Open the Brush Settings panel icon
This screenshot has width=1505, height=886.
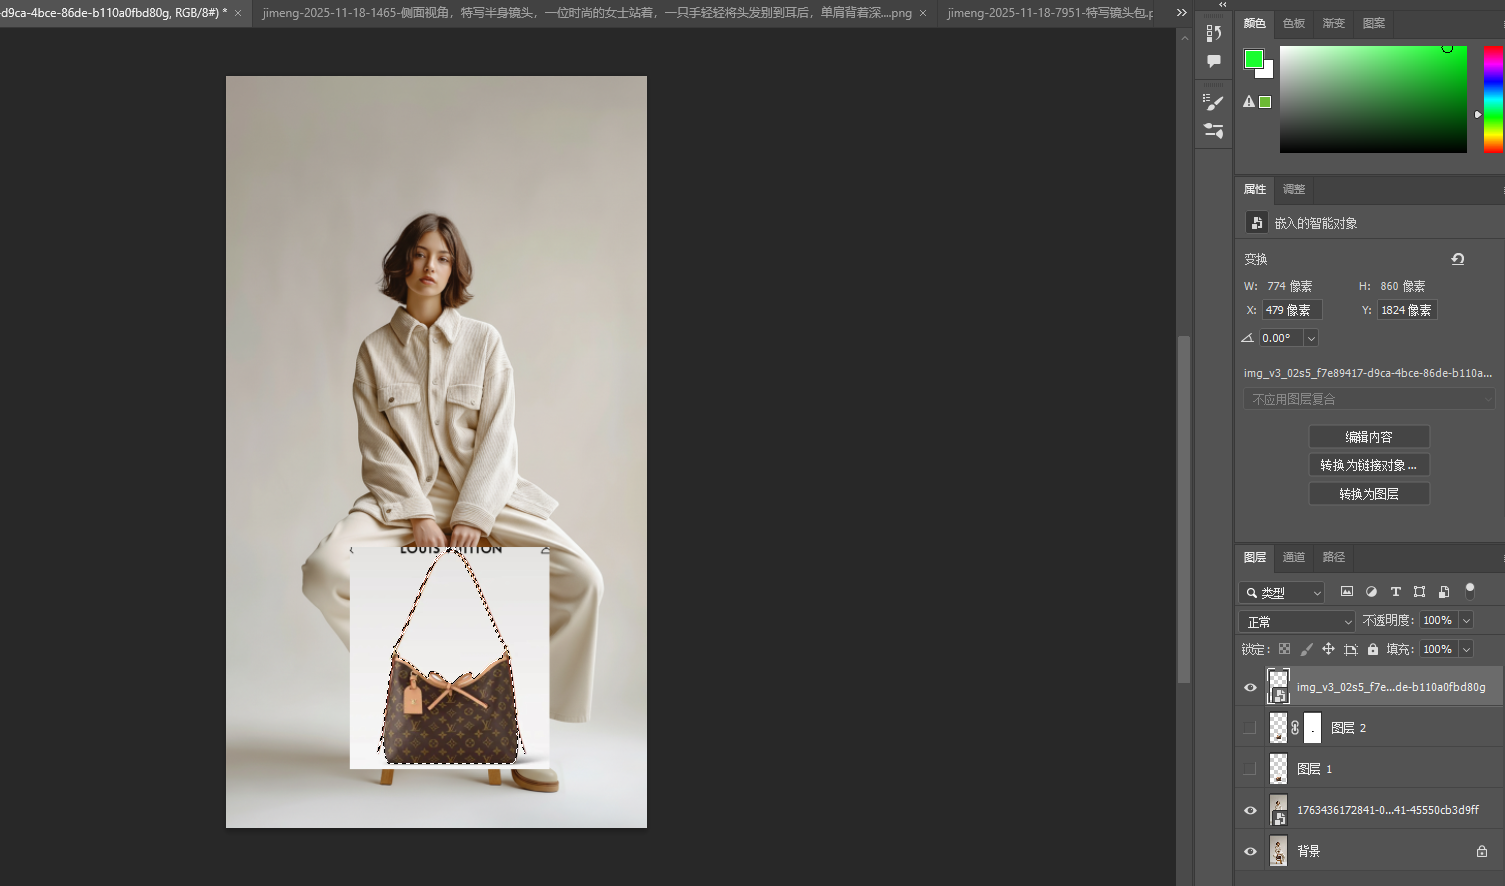(x=1214, y=102)
